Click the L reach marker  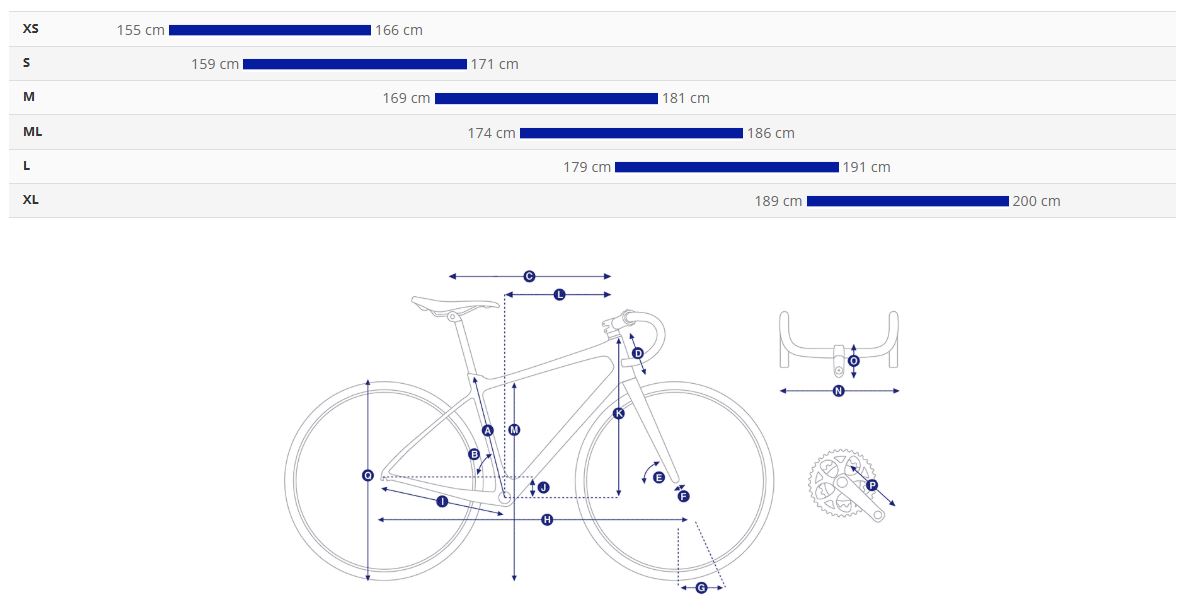coord(559,294)
